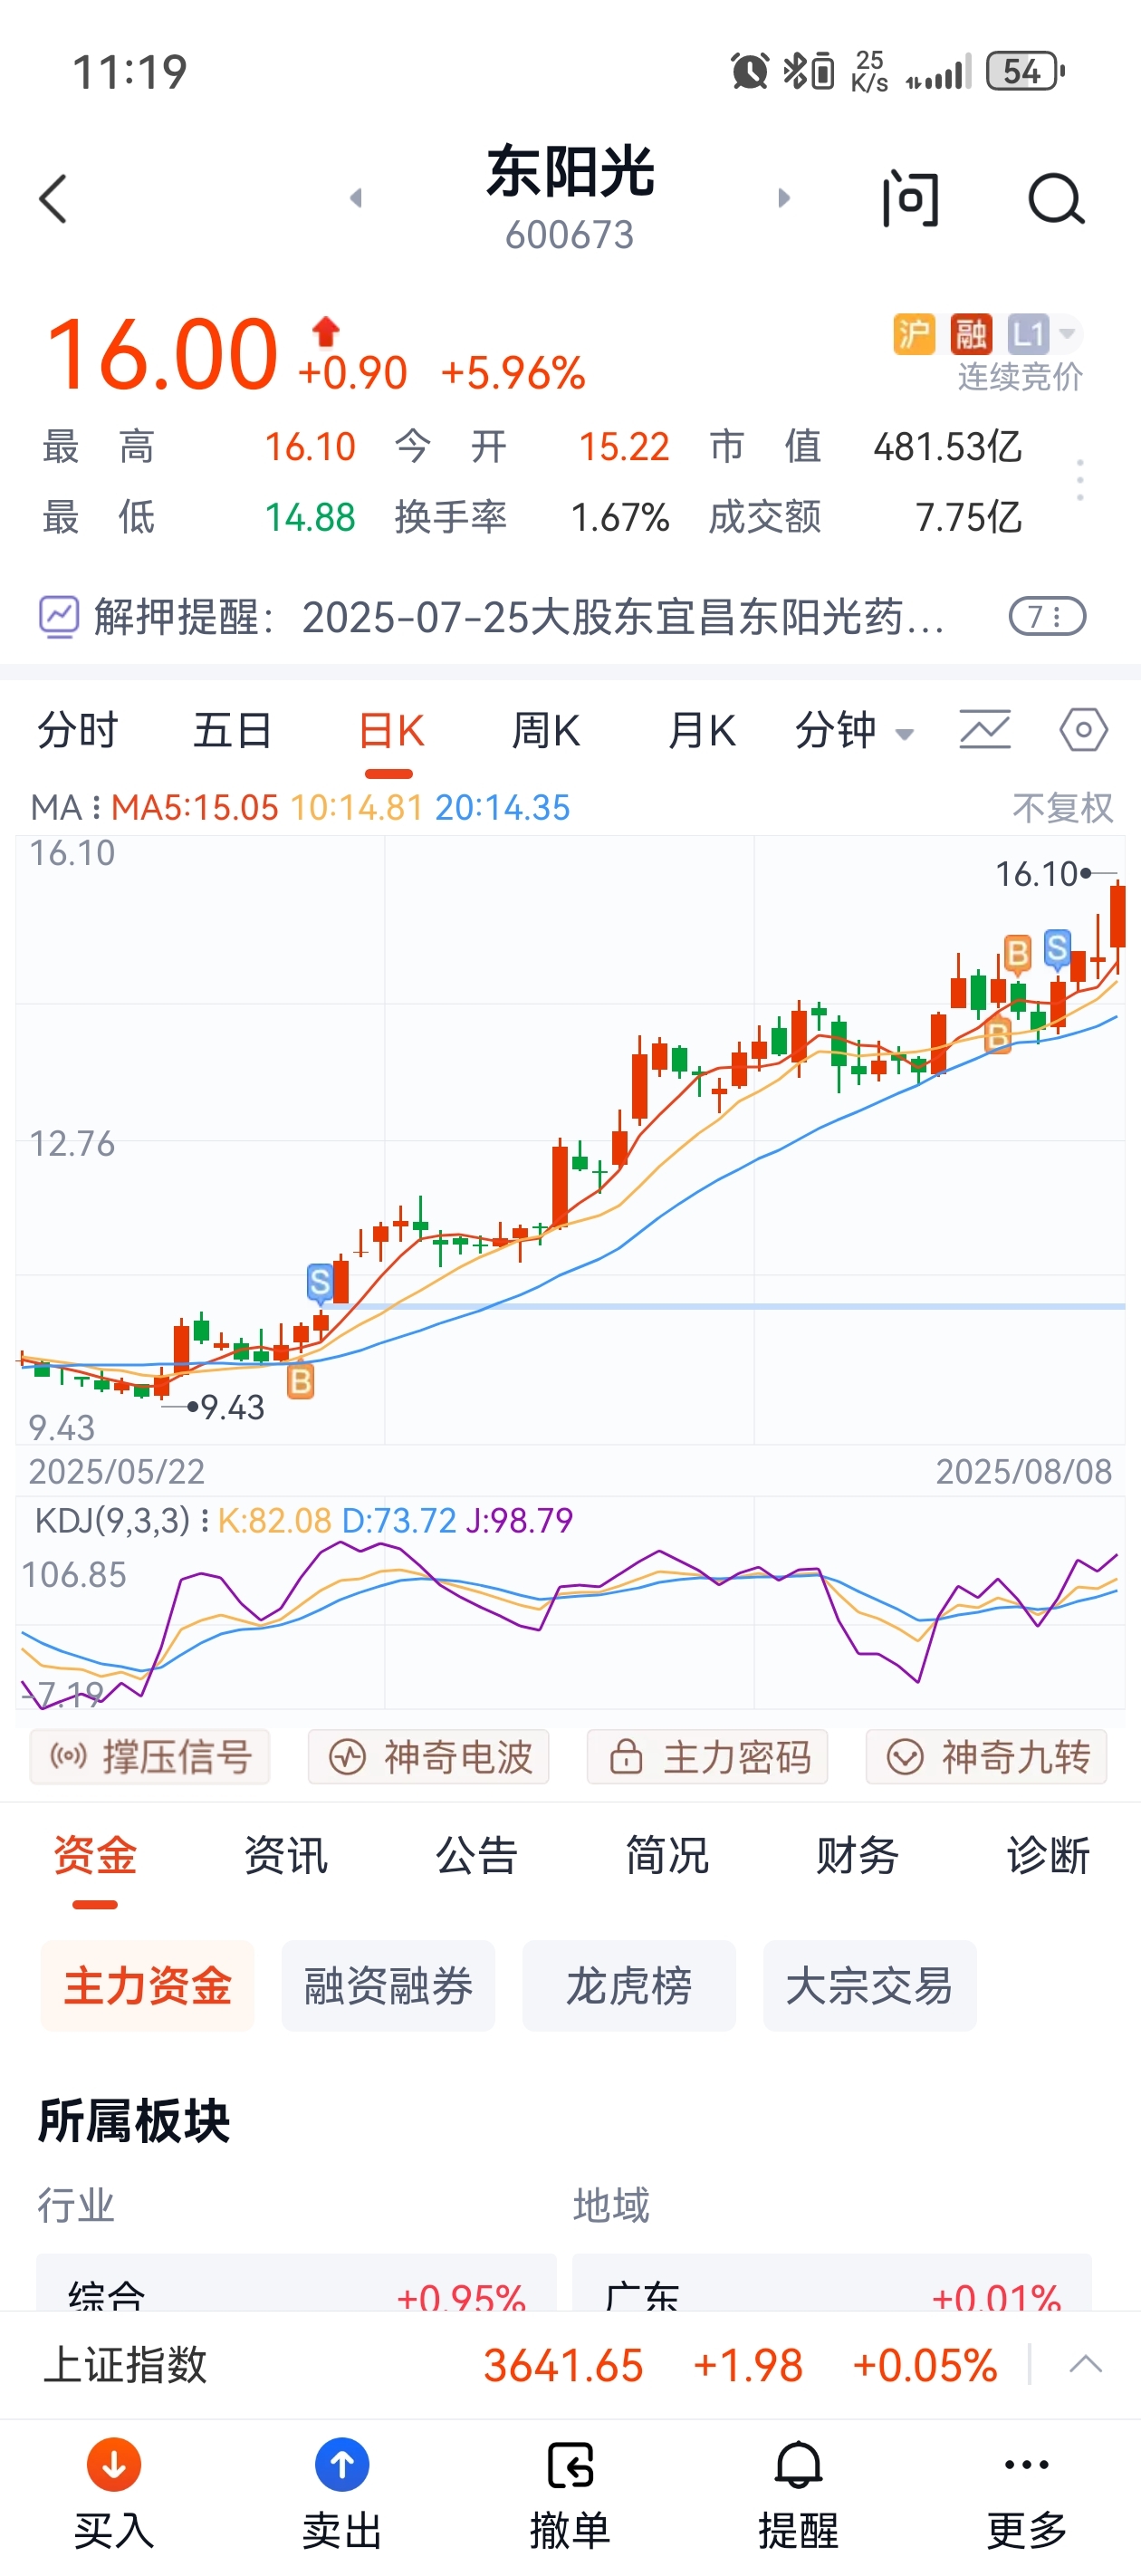Viewport: 1141px width, 2576px height.
Task: Select the 资金 tab
Action: tap(95, 1857)
